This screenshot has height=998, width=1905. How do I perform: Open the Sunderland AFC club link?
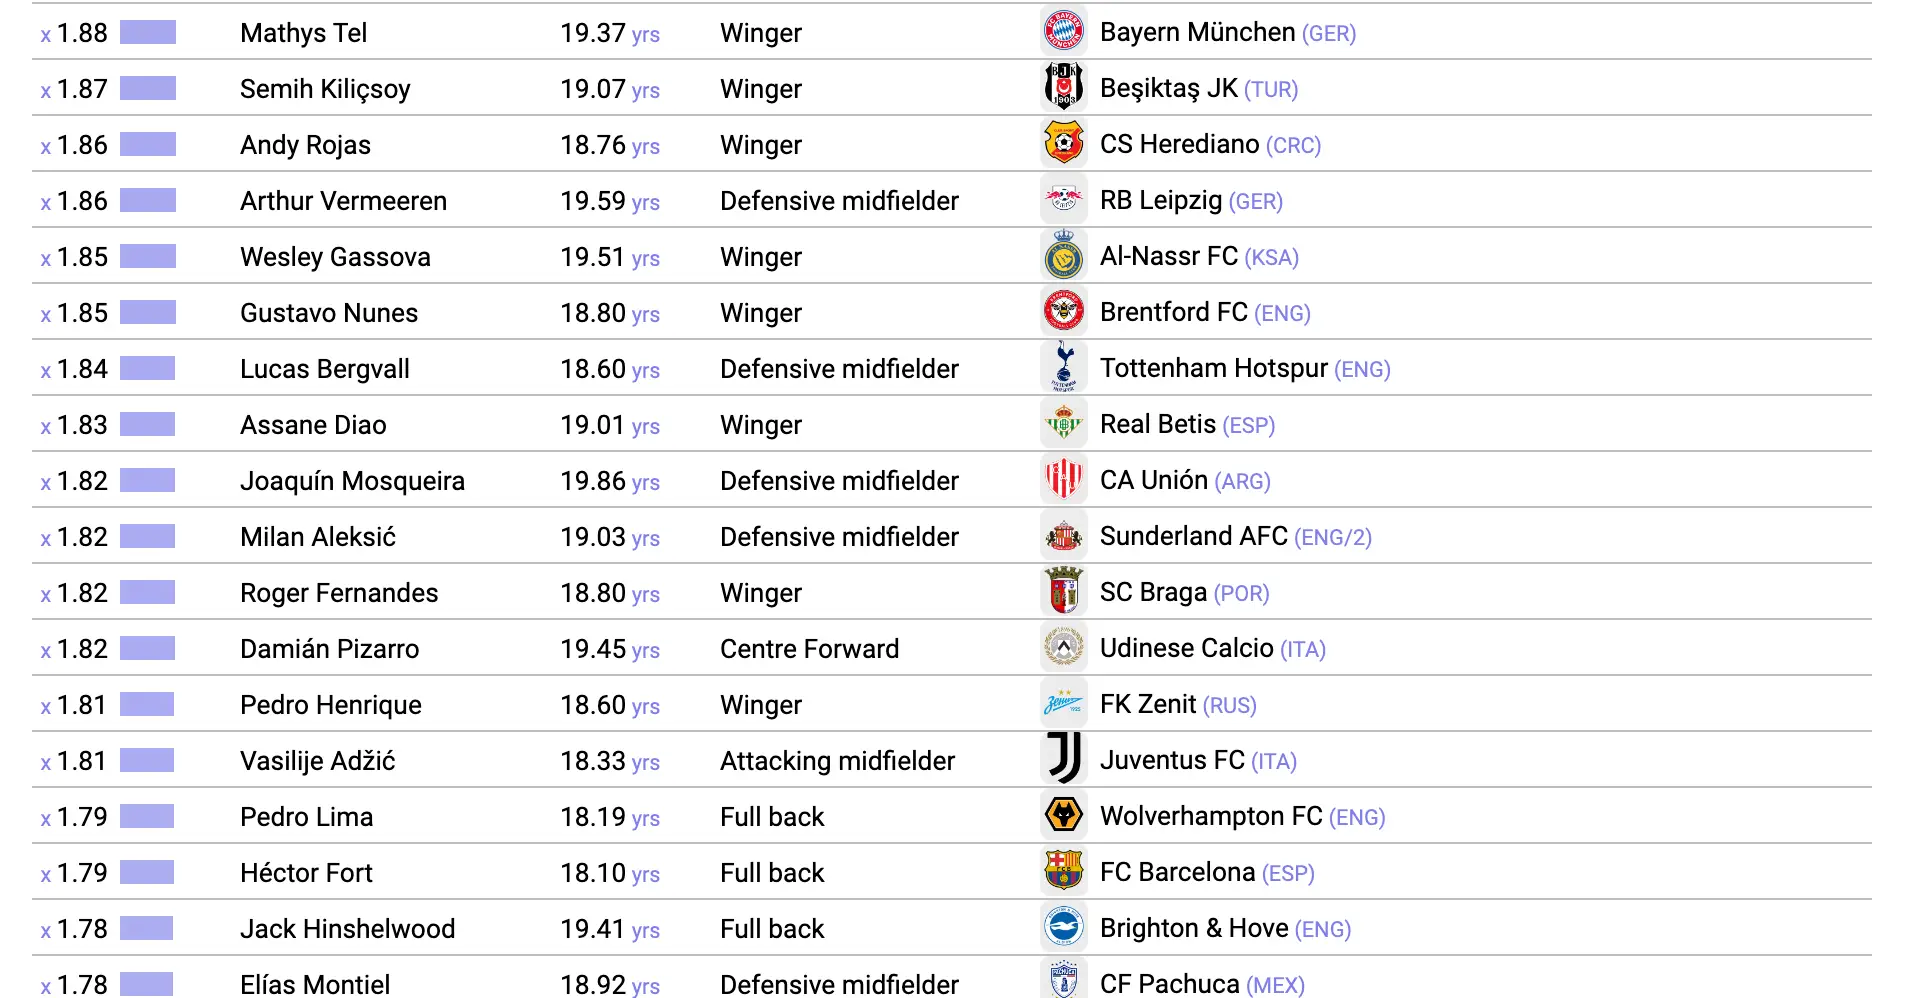[1193, 537]
